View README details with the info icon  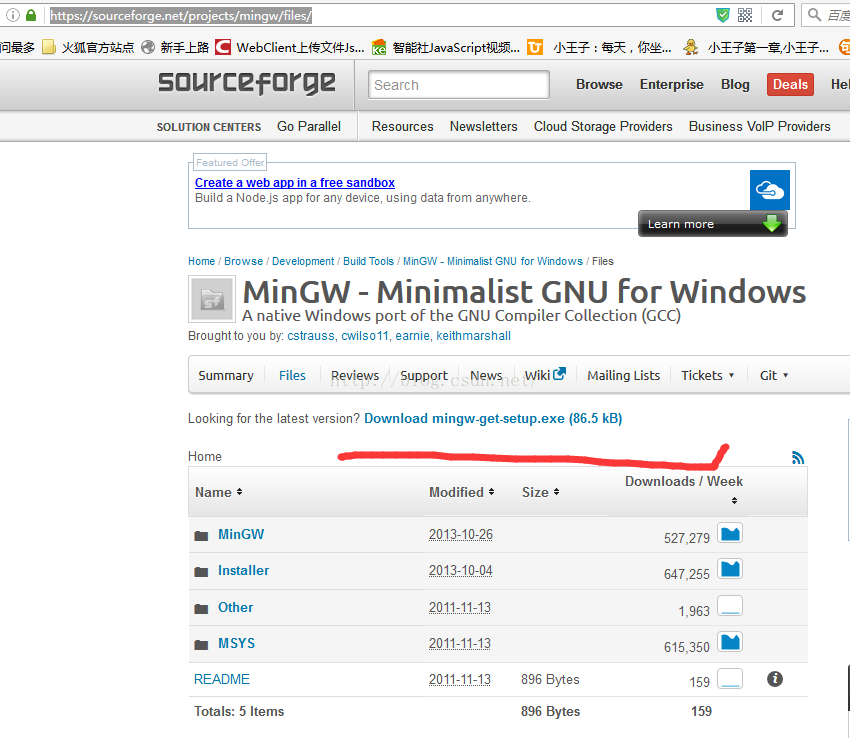(x=775, y=678)
